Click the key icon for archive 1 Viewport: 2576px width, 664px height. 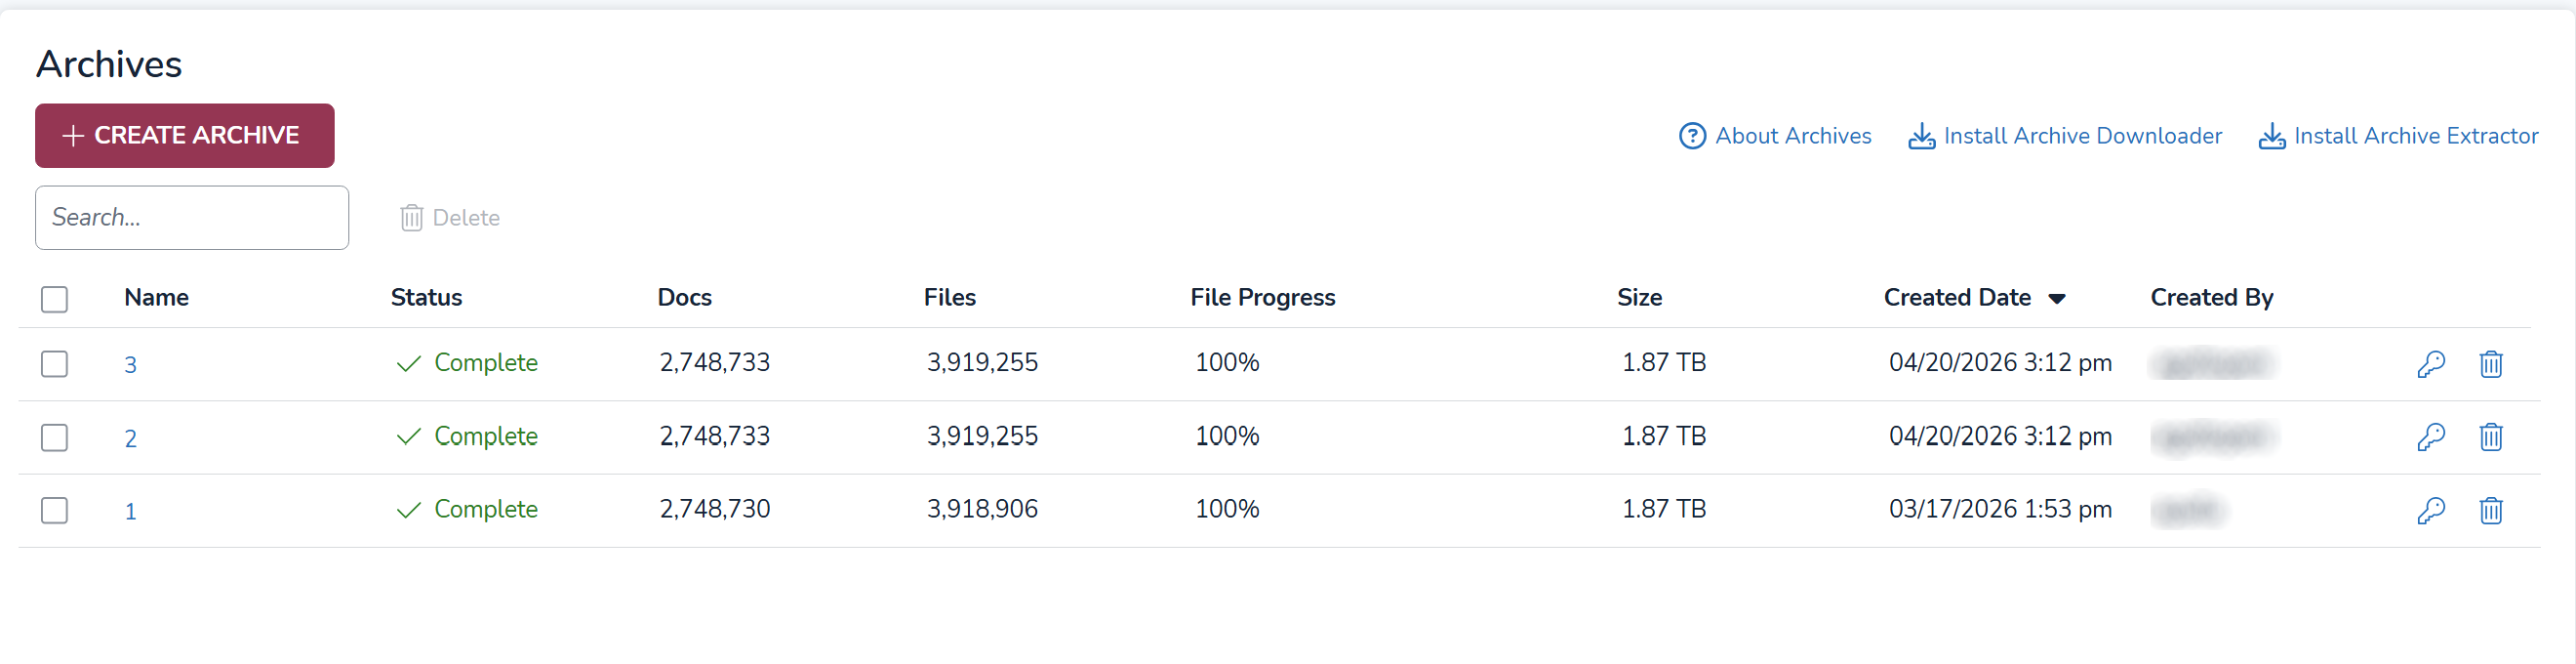pyautogui.click(x=2431, y=511)
